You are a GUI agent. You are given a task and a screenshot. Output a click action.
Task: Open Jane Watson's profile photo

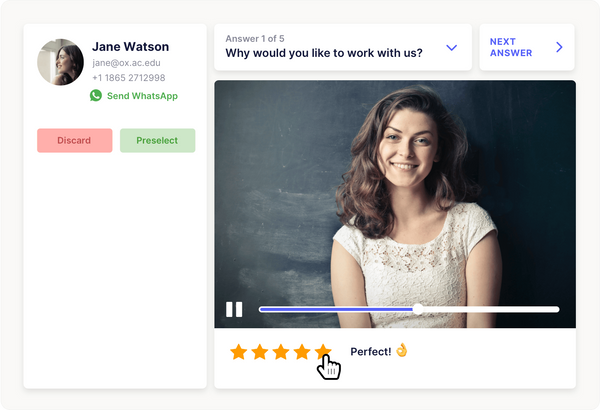[60, 62]
